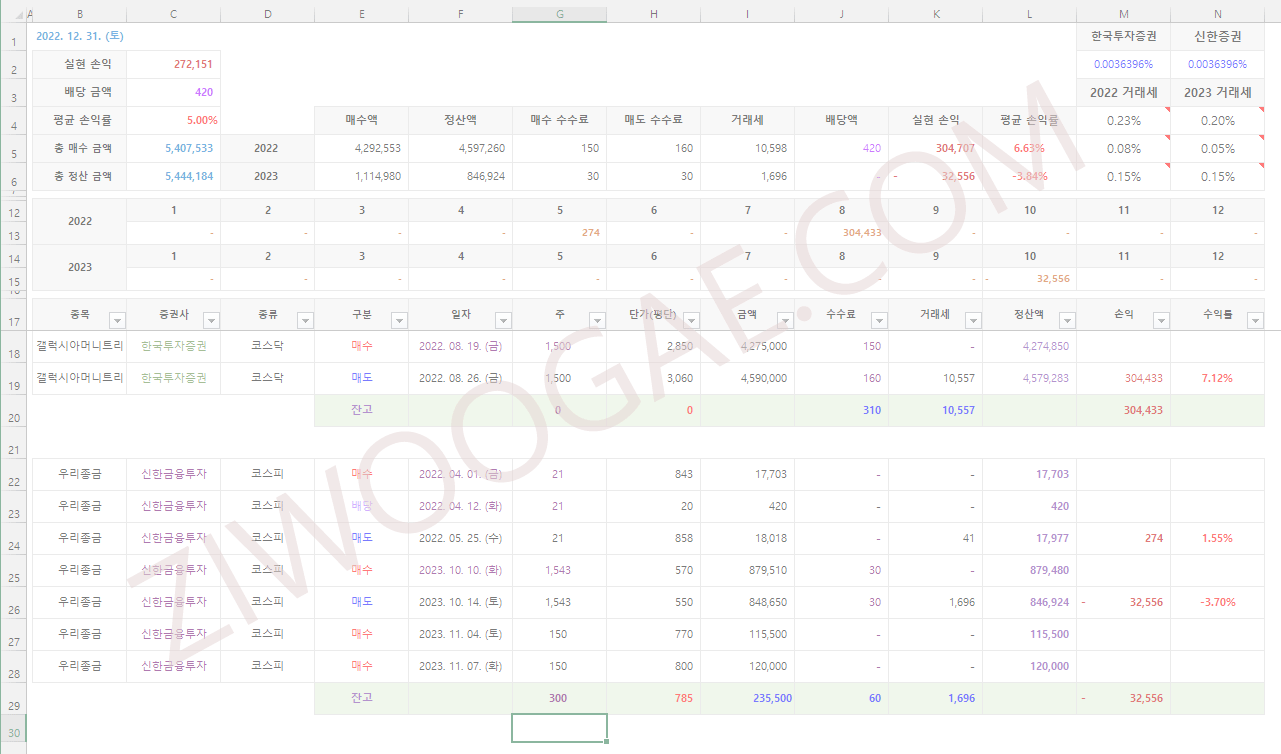Select the "2023. 11. 07. (화)" date cell
The width and height of the screenshot is (1281, 754).
click(x=460, y=666)
